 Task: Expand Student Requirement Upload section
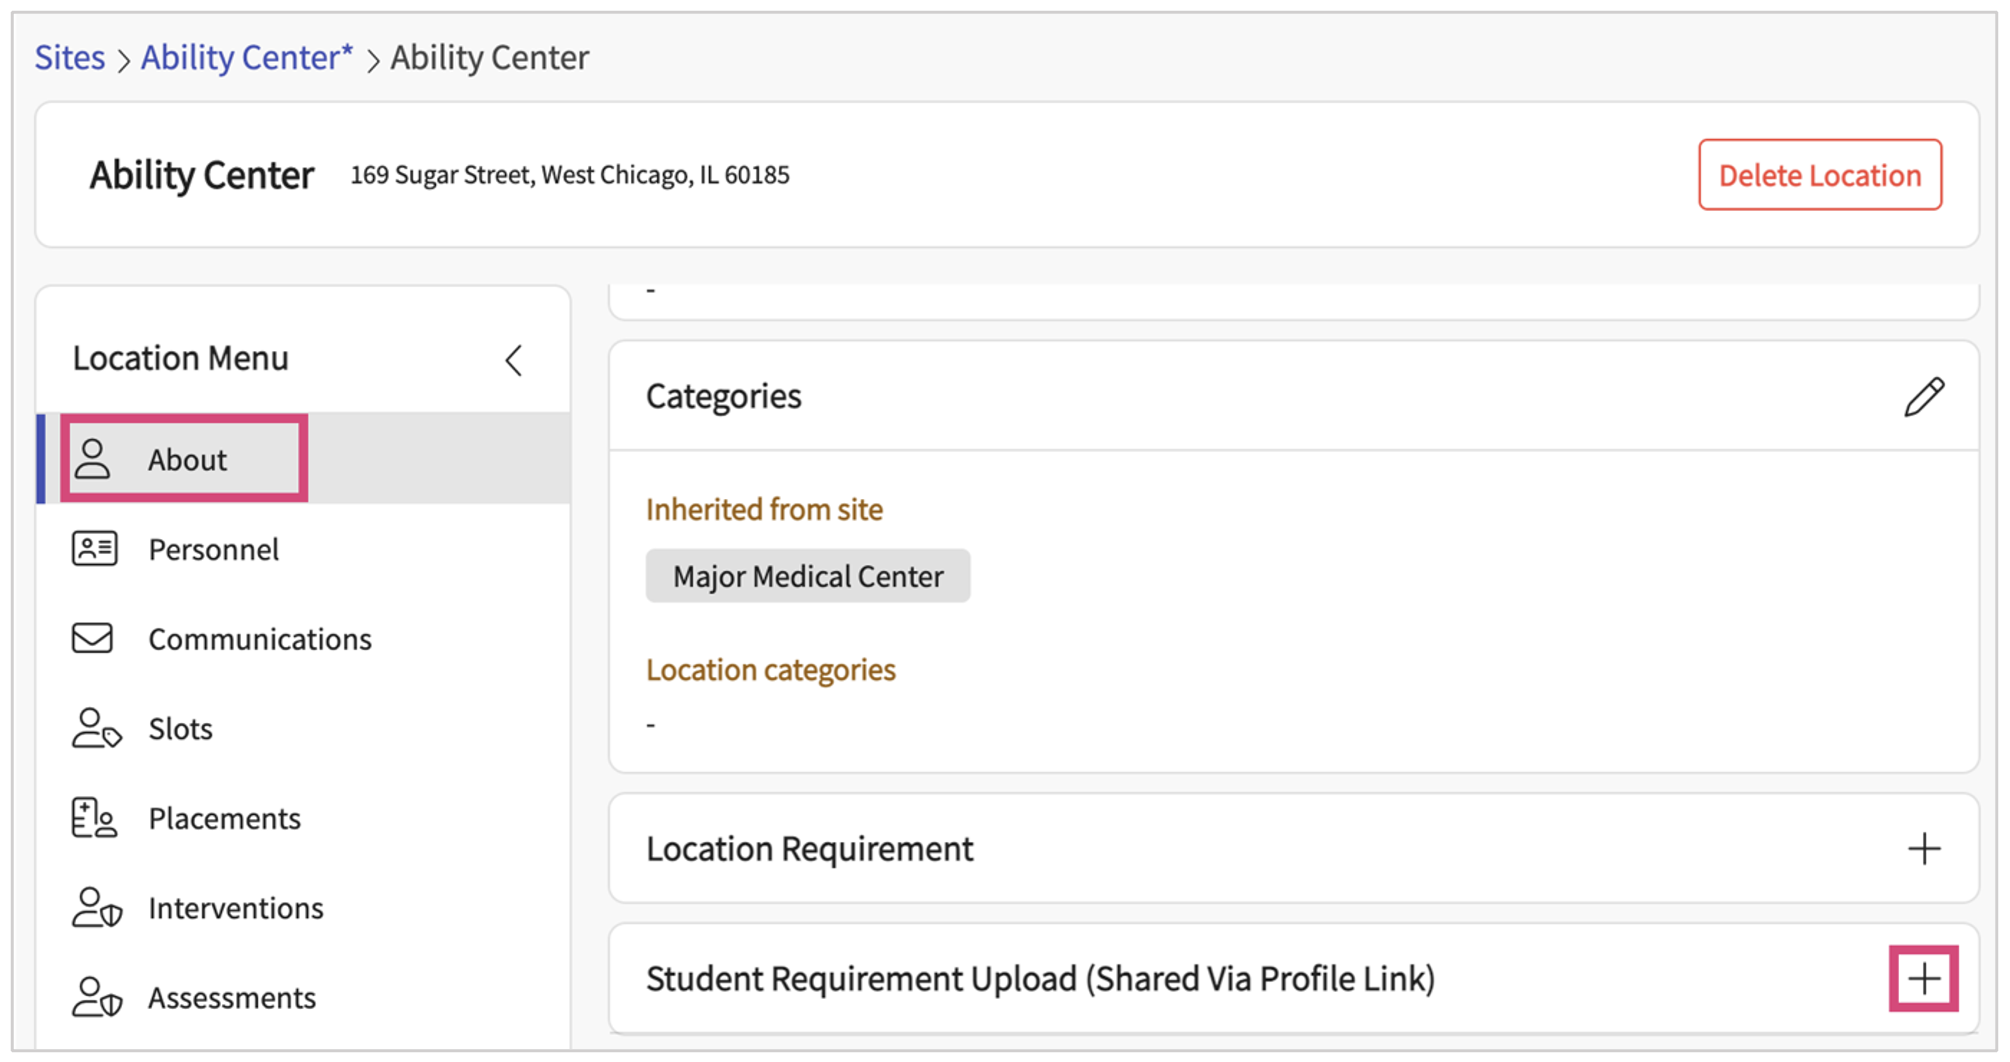click(1923, 979)
